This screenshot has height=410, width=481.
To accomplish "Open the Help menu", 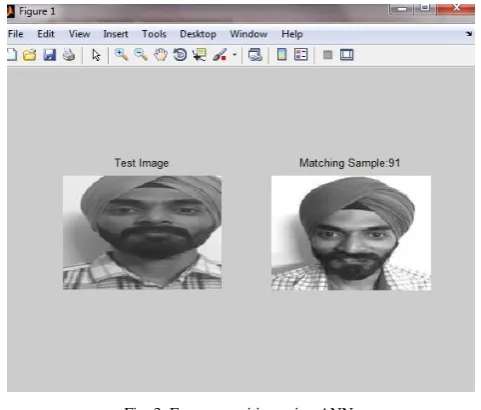I will click(292, 34).
